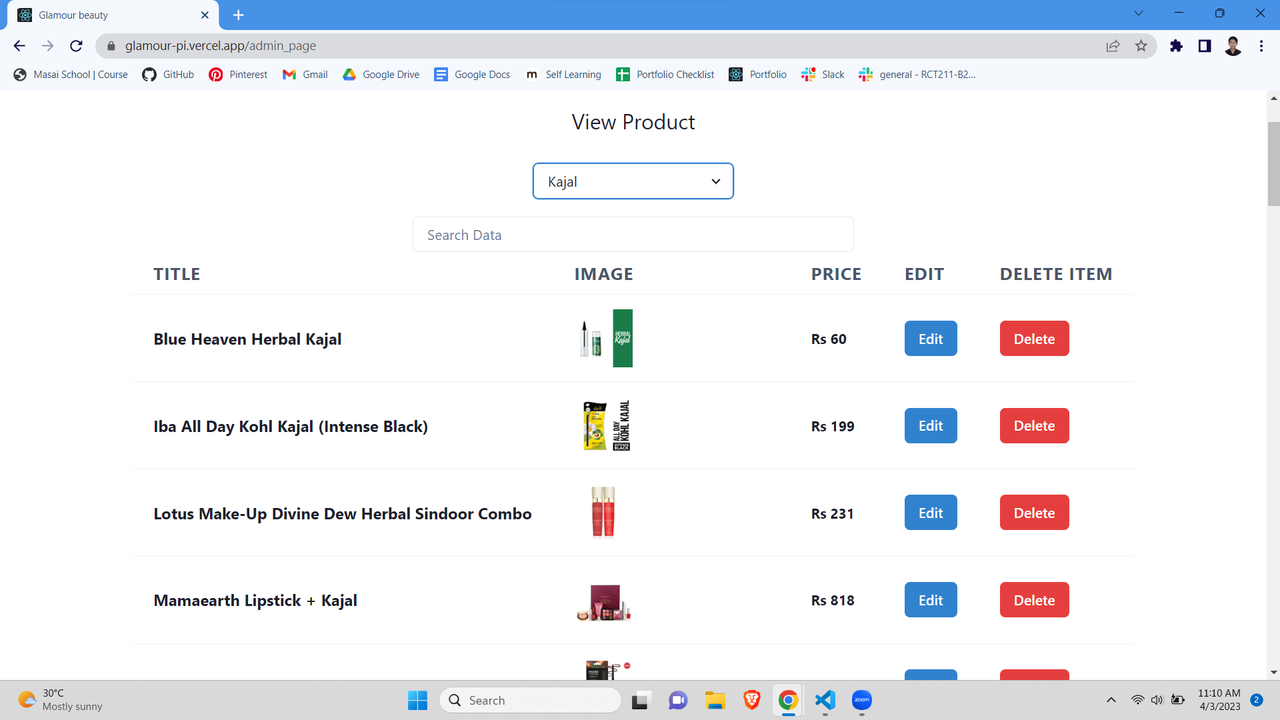Go forward with the browser forward arrow

[x=47, y=46]
